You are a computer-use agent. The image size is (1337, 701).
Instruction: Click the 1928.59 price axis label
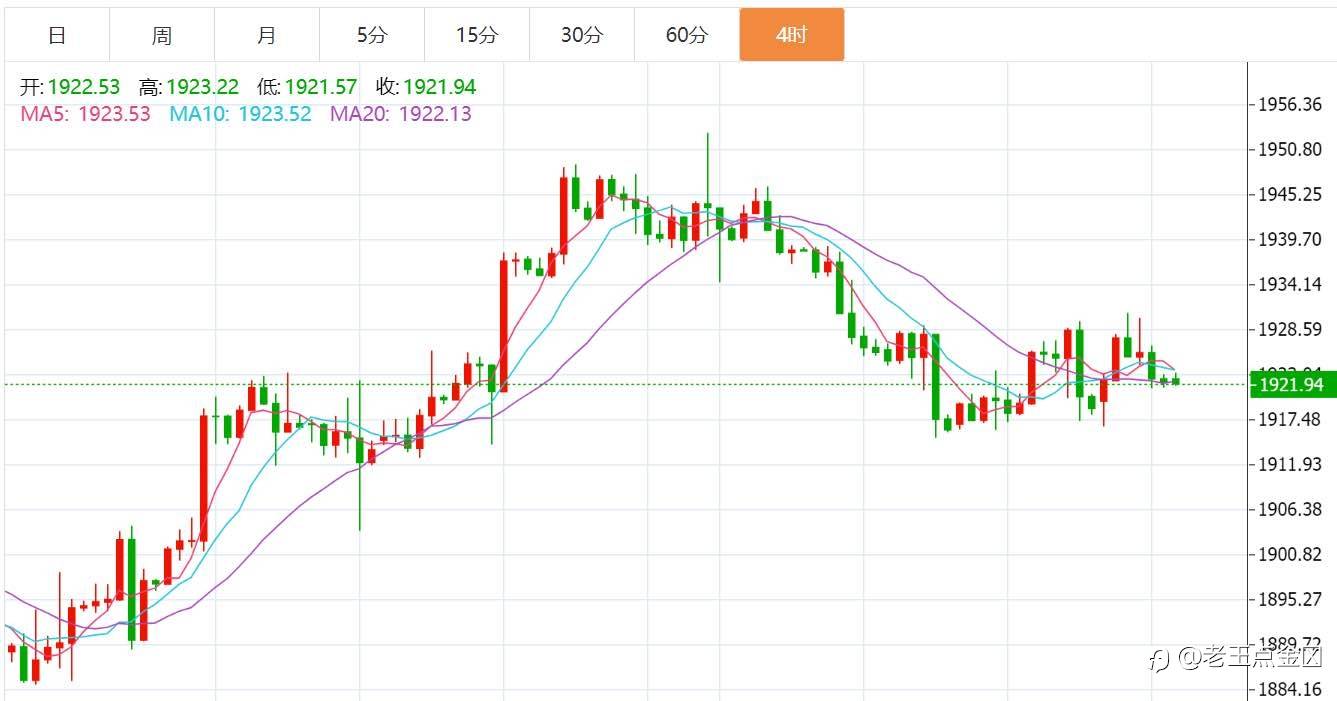1290,329
